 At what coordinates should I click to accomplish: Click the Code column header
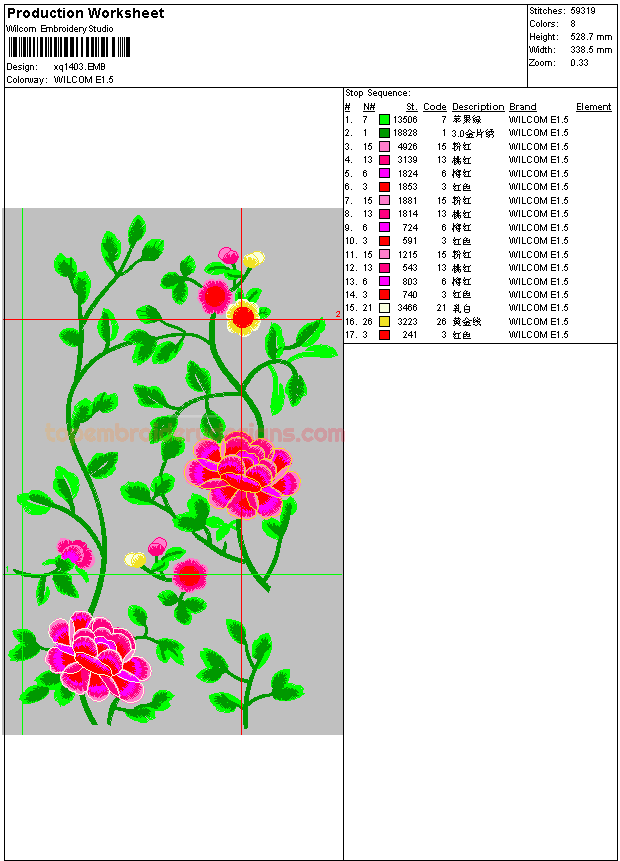click(434, 107)
